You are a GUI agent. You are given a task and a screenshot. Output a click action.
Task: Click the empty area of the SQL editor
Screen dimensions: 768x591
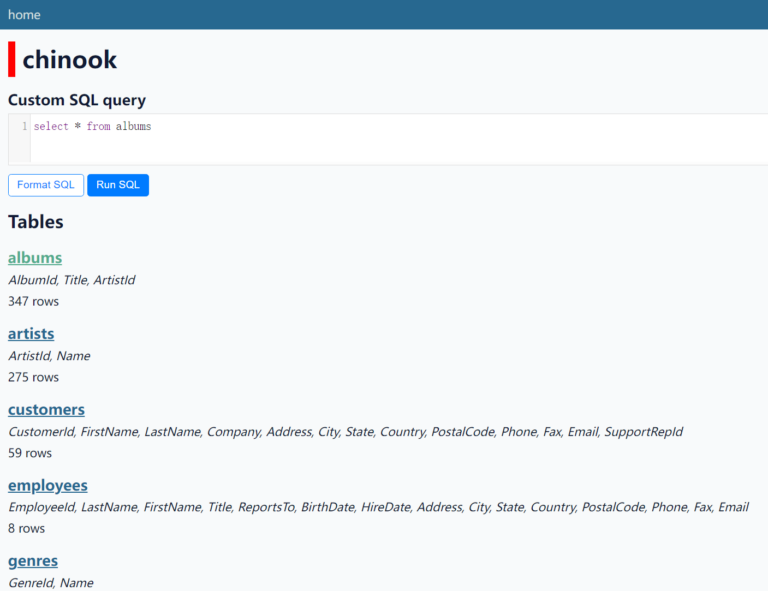point(450,145)
